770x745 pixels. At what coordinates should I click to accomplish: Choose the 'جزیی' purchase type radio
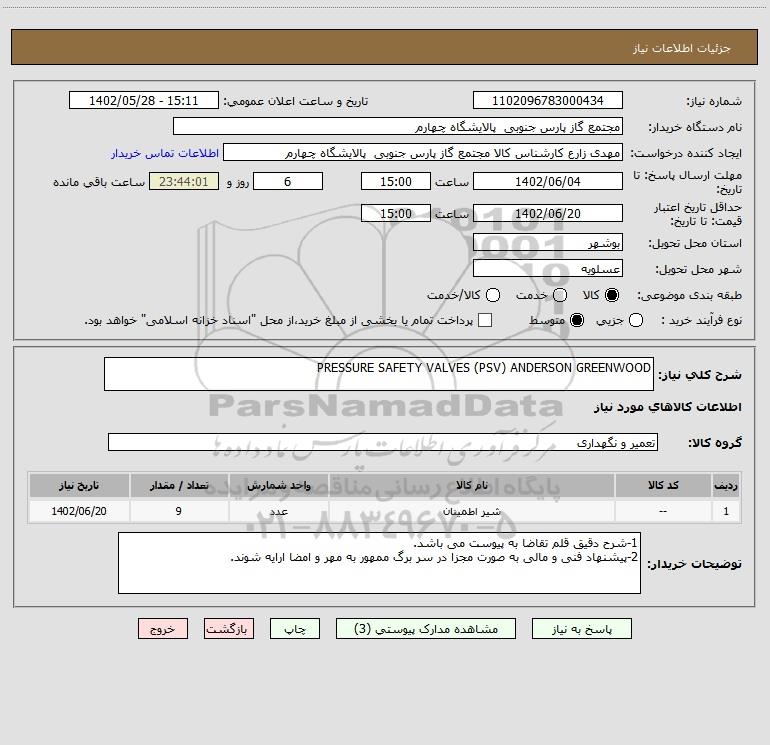point(637,320)
